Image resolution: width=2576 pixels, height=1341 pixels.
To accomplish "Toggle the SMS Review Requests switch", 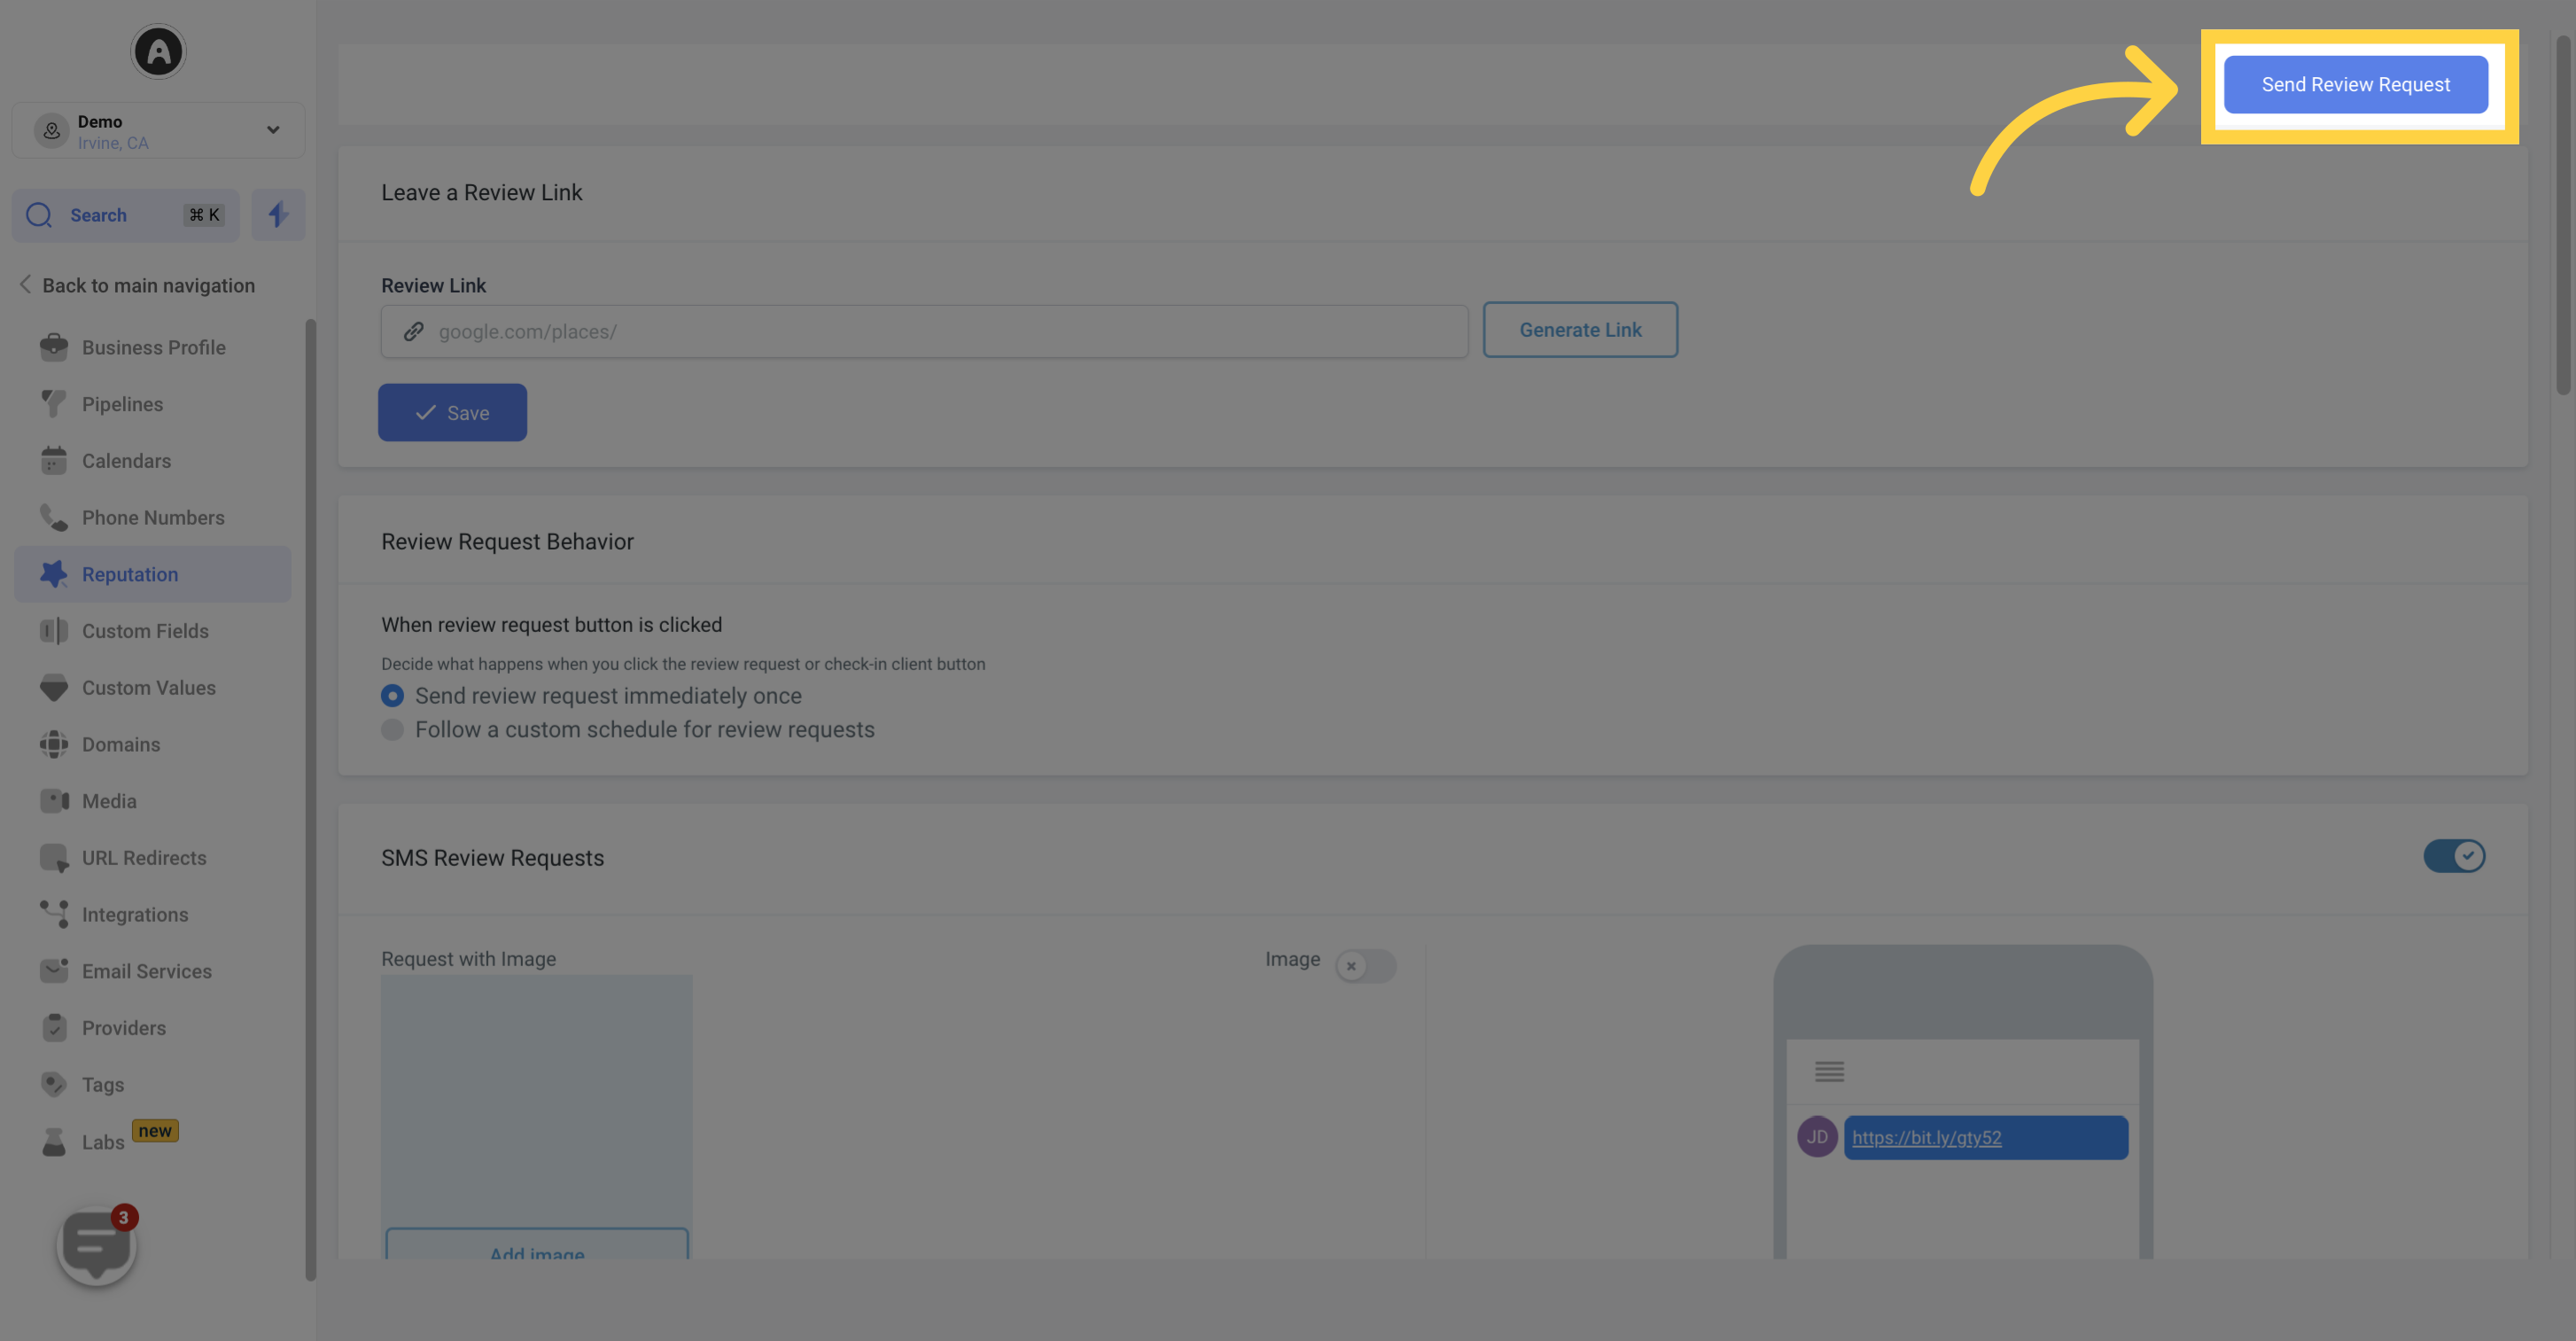I will pyautogui.click(x=2455, y=857).
